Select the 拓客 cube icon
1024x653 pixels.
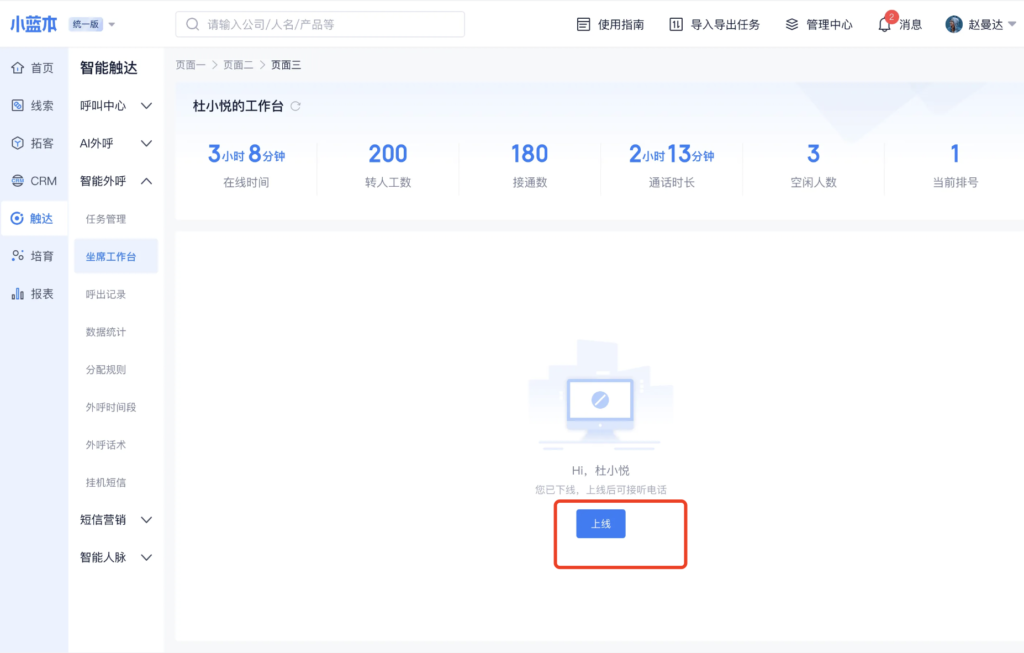pos(17,143)
